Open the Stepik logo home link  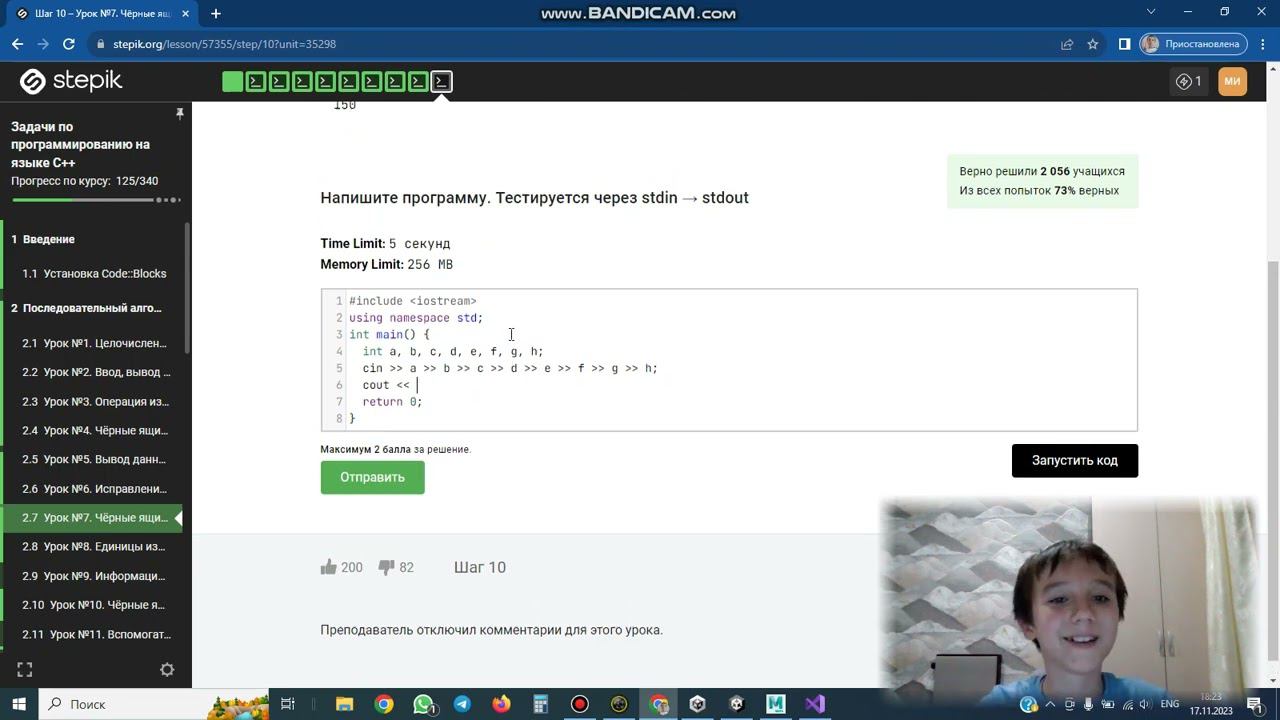tap(71, 81)
